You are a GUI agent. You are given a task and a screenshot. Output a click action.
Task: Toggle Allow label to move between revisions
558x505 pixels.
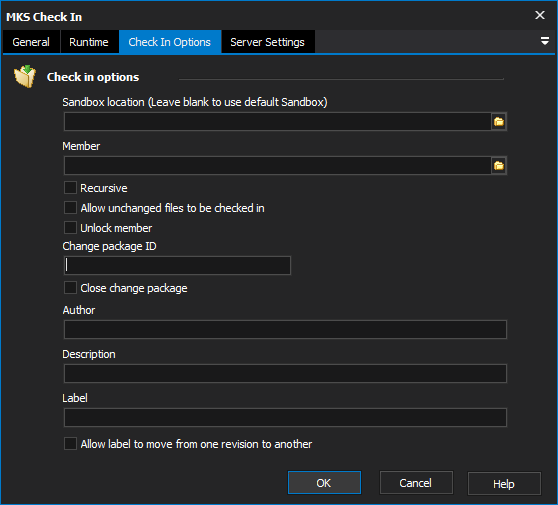[70, 444]
